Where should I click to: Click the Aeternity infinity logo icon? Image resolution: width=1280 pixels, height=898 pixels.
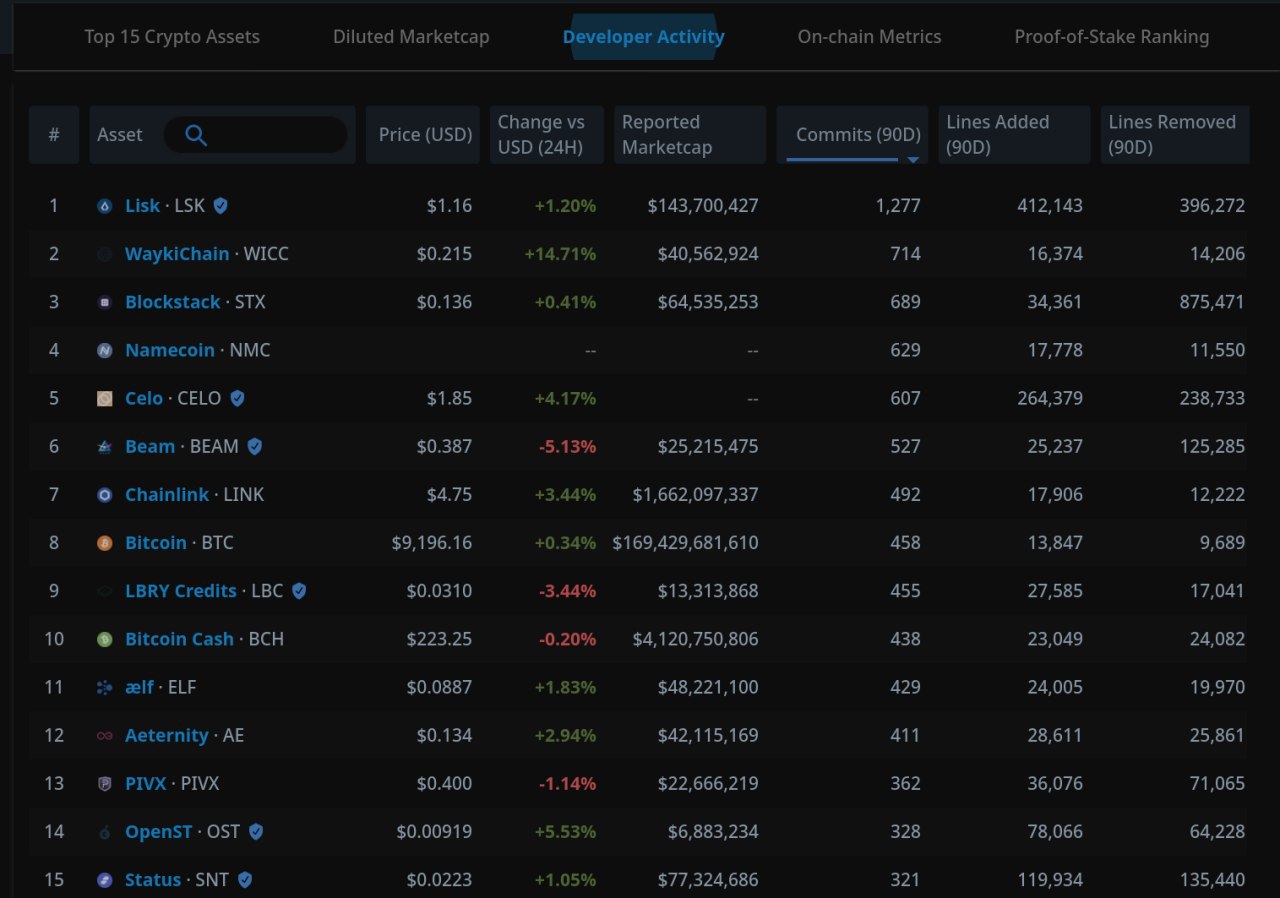click(x=105, y=735)
